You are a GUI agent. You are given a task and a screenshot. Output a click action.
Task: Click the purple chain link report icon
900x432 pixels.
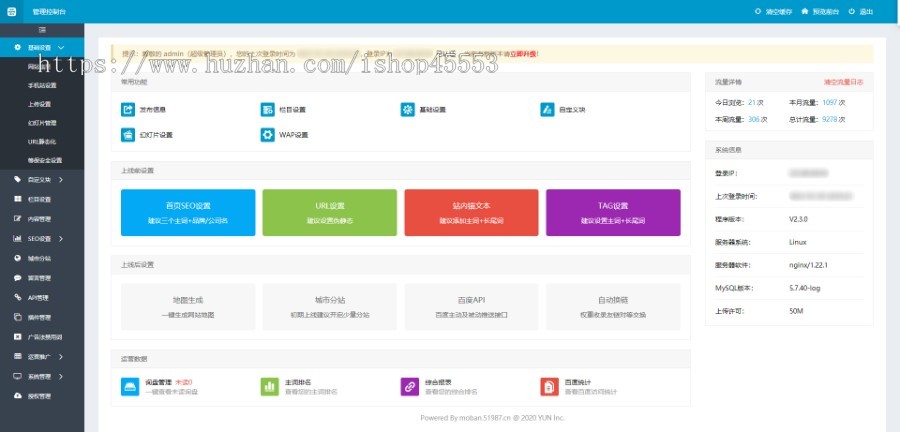coord(410,386)
